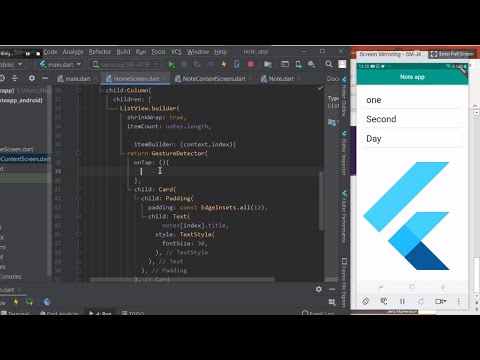480x360 pixels.
Task: Click the user avatar icon in toolbar
Action: 342,64
